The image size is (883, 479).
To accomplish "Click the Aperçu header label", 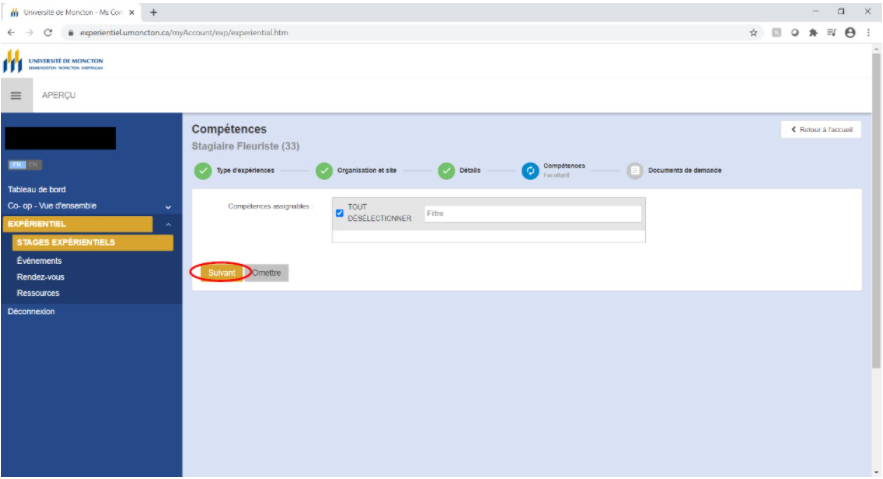I will pyautogui.click(x=59, y=96).
